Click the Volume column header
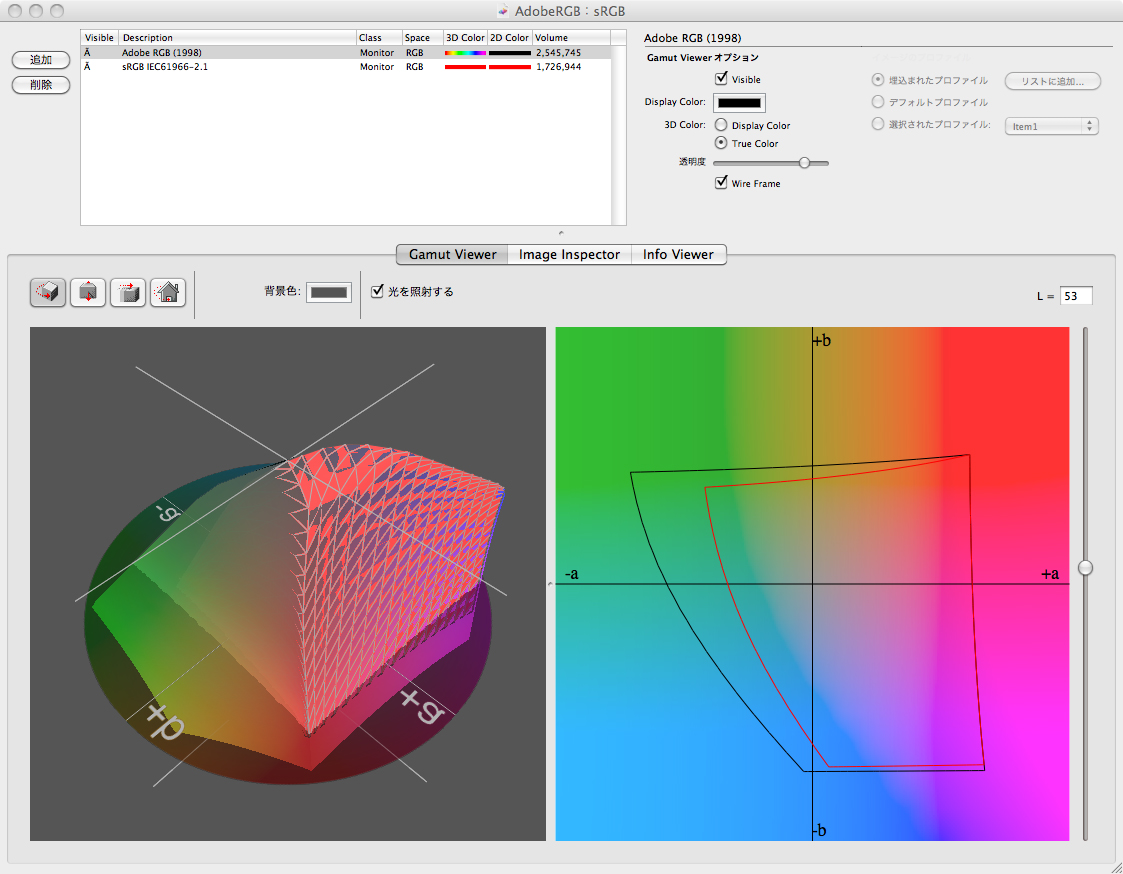 click(571, 37)
